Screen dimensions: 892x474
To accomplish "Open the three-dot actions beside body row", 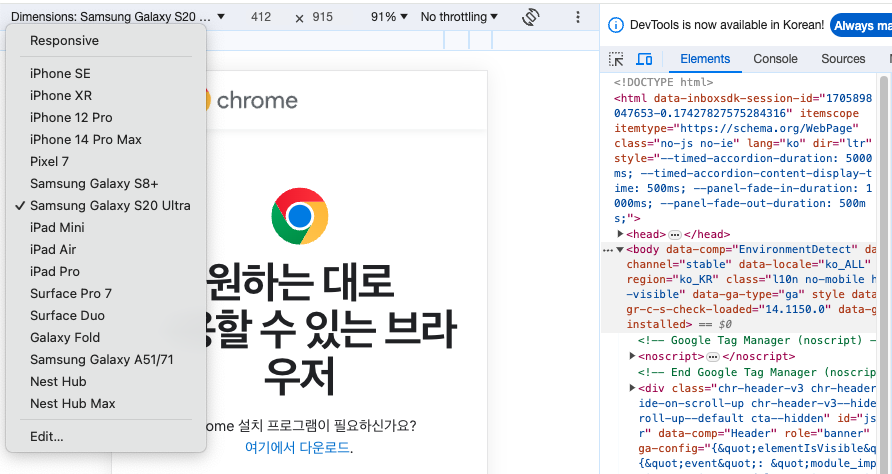I will coord(608,250).
